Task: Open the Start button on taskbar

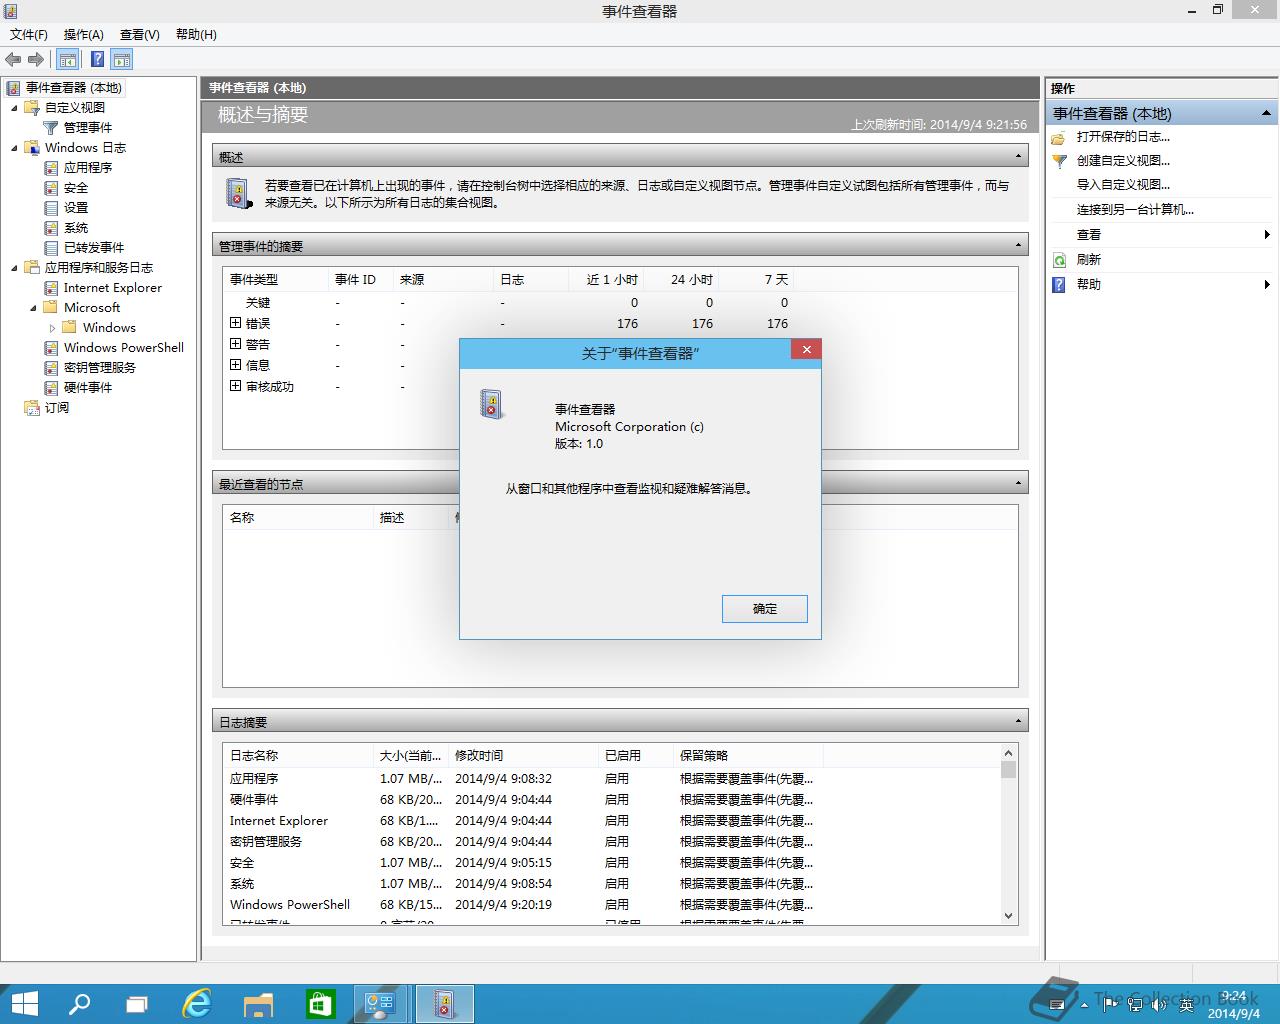Action: (x=24, y=1004)
